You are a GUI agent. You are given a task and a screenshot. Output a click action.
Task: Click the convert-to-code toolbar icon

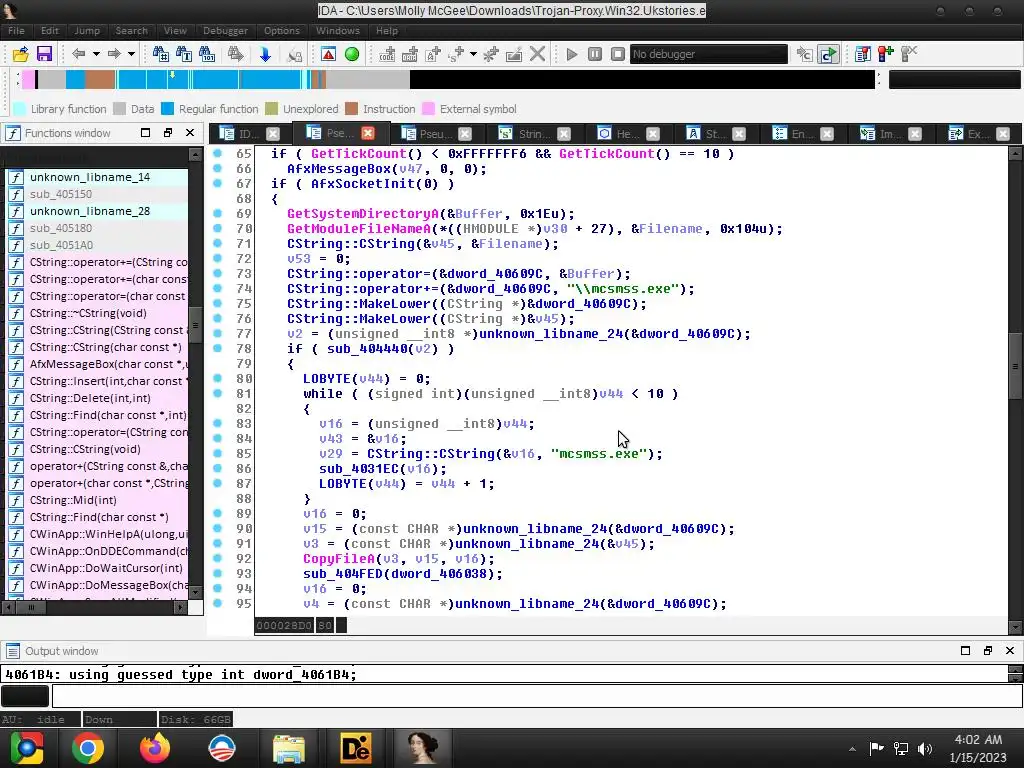tap(387, 54)
